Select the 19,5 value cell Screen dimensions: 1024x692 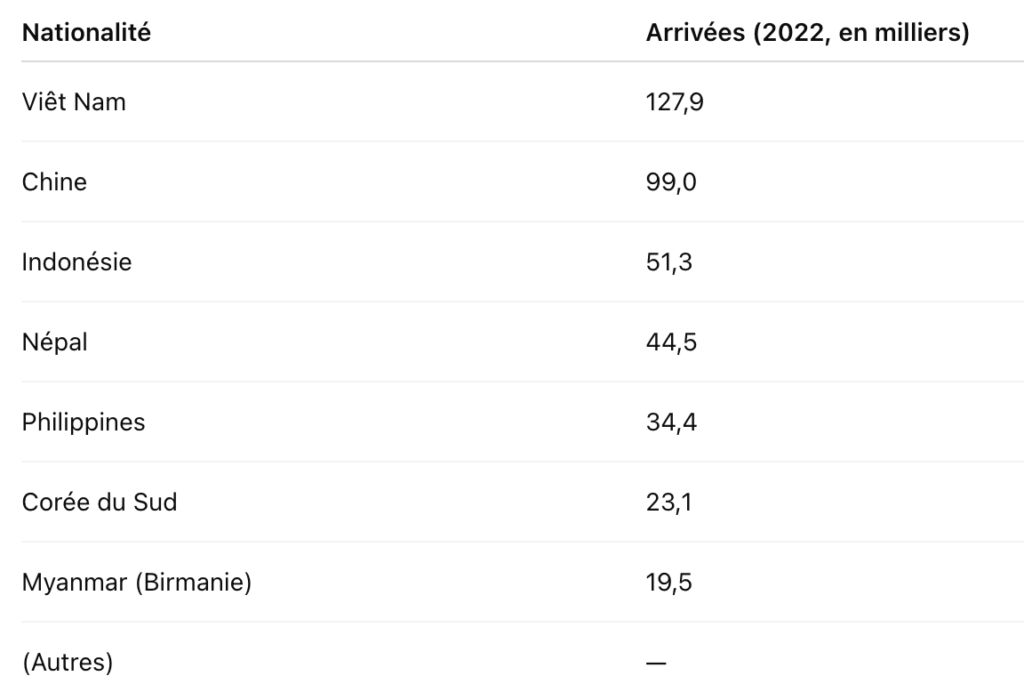point(669,582)
